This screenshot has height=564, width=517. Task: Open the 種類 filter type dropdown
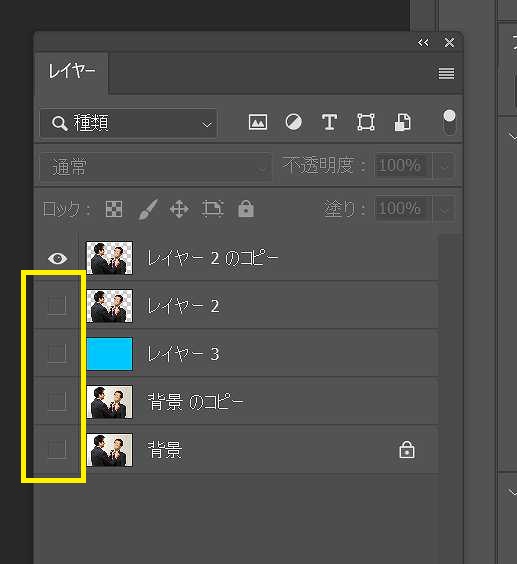click(x=128, y=123)
